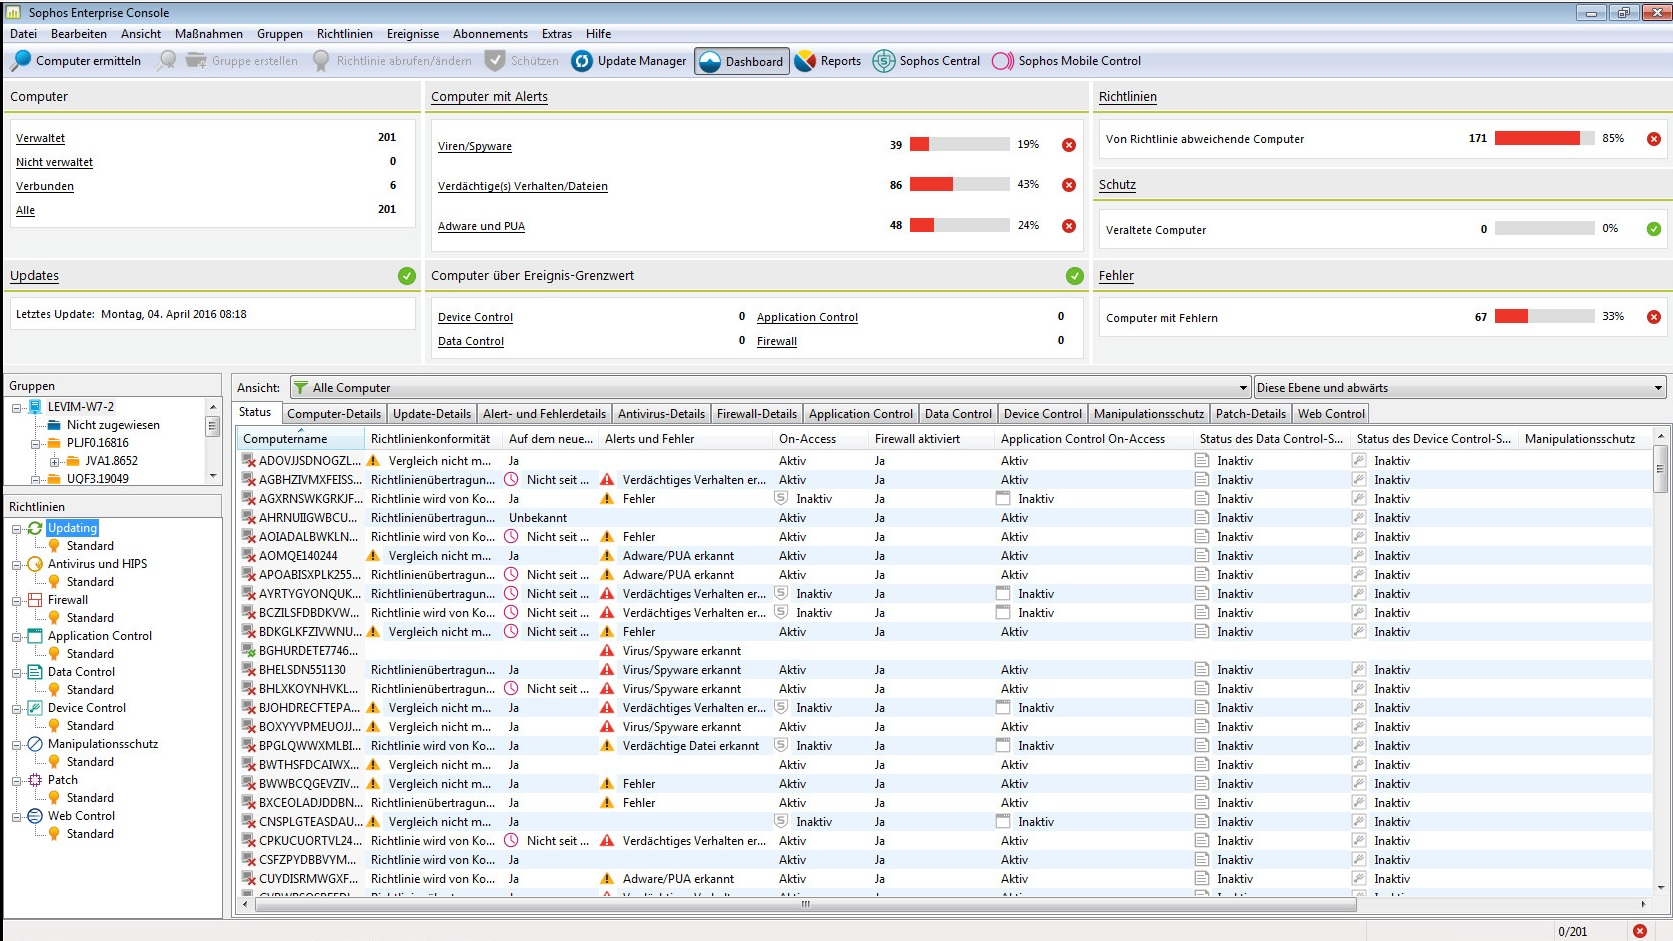The height and width of the screenshot is (941, 1673).
Task: Switch to the Patch-Details tab
Action: pos(1250,414)
